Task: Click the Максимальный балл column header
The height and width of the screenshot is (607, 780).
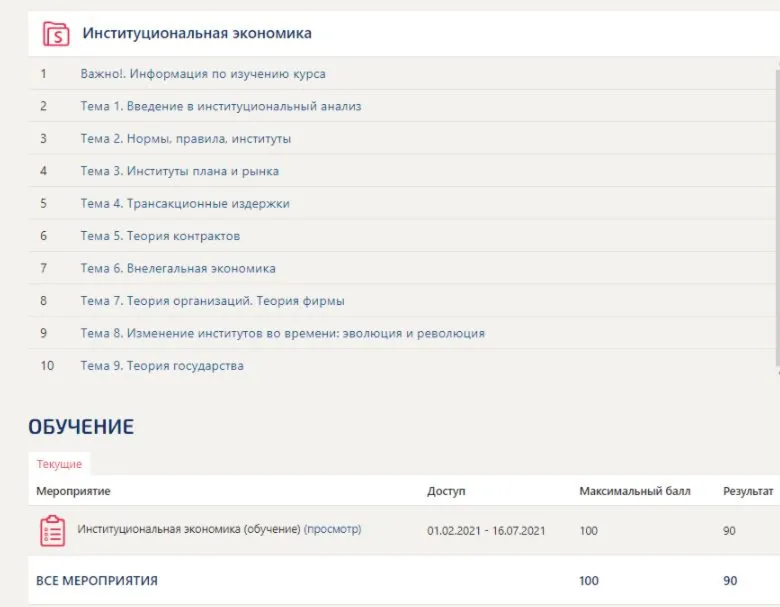Action: 635,491
